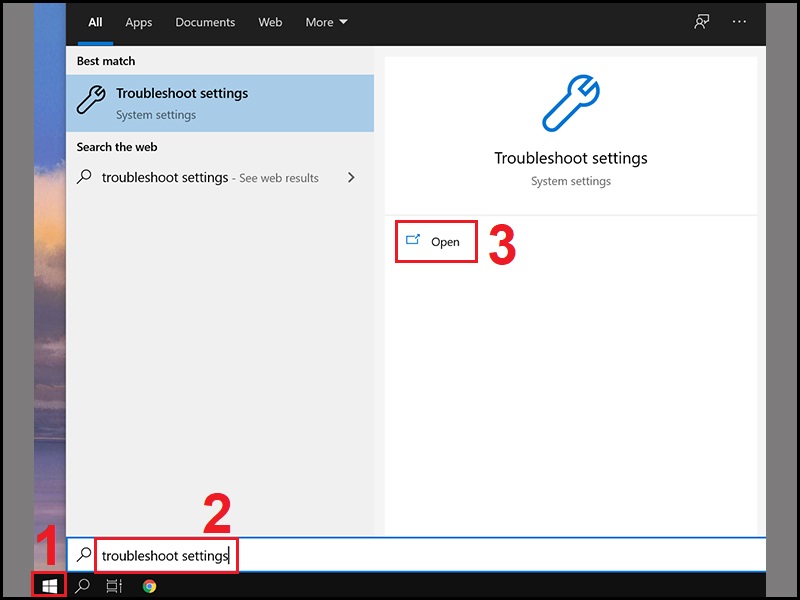Select the Web tab
This screenshot has height=600, width=800.
point(270,22)
